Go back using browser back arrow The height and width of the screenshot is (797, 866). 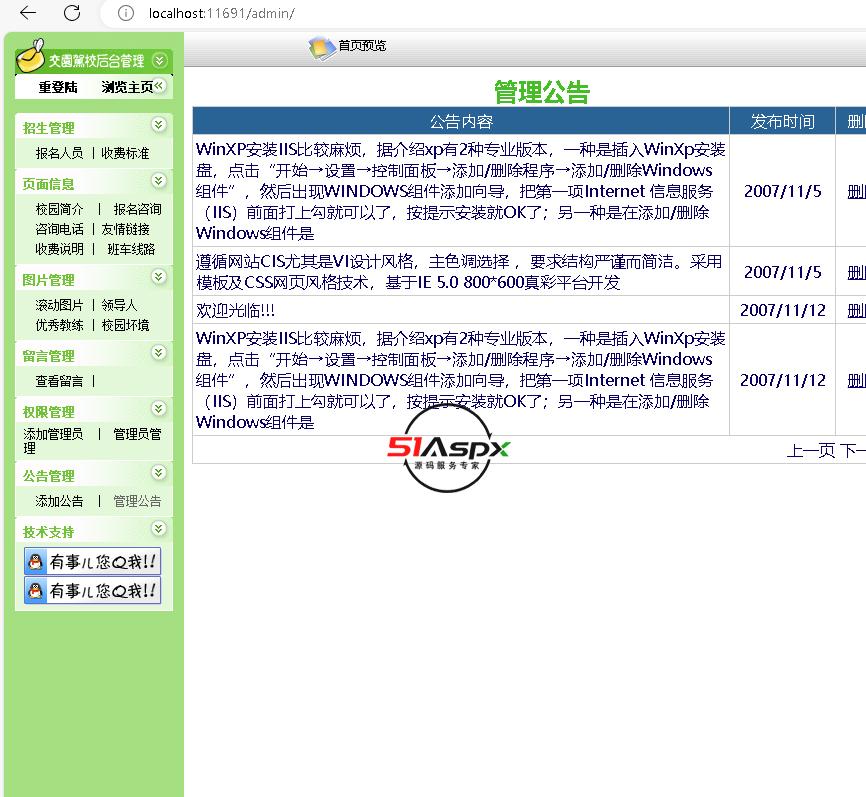28,13
